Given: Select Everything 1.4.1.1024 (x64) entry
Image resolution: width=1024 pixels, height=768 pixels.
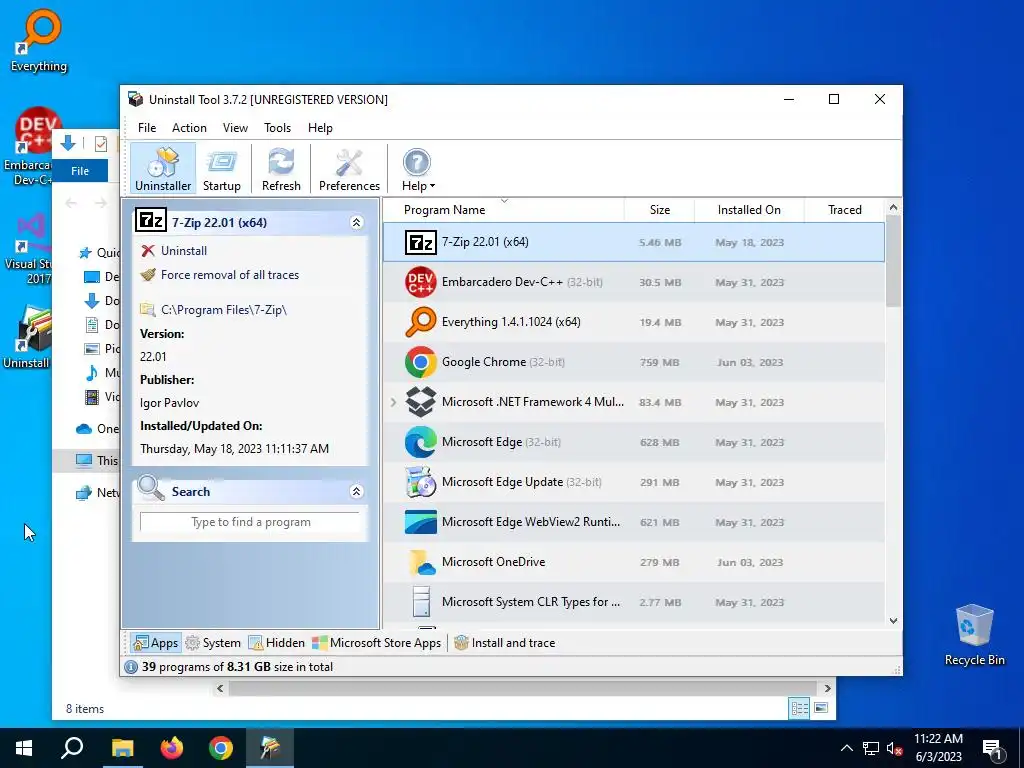Looking at the screenshot, I should 633,322.
